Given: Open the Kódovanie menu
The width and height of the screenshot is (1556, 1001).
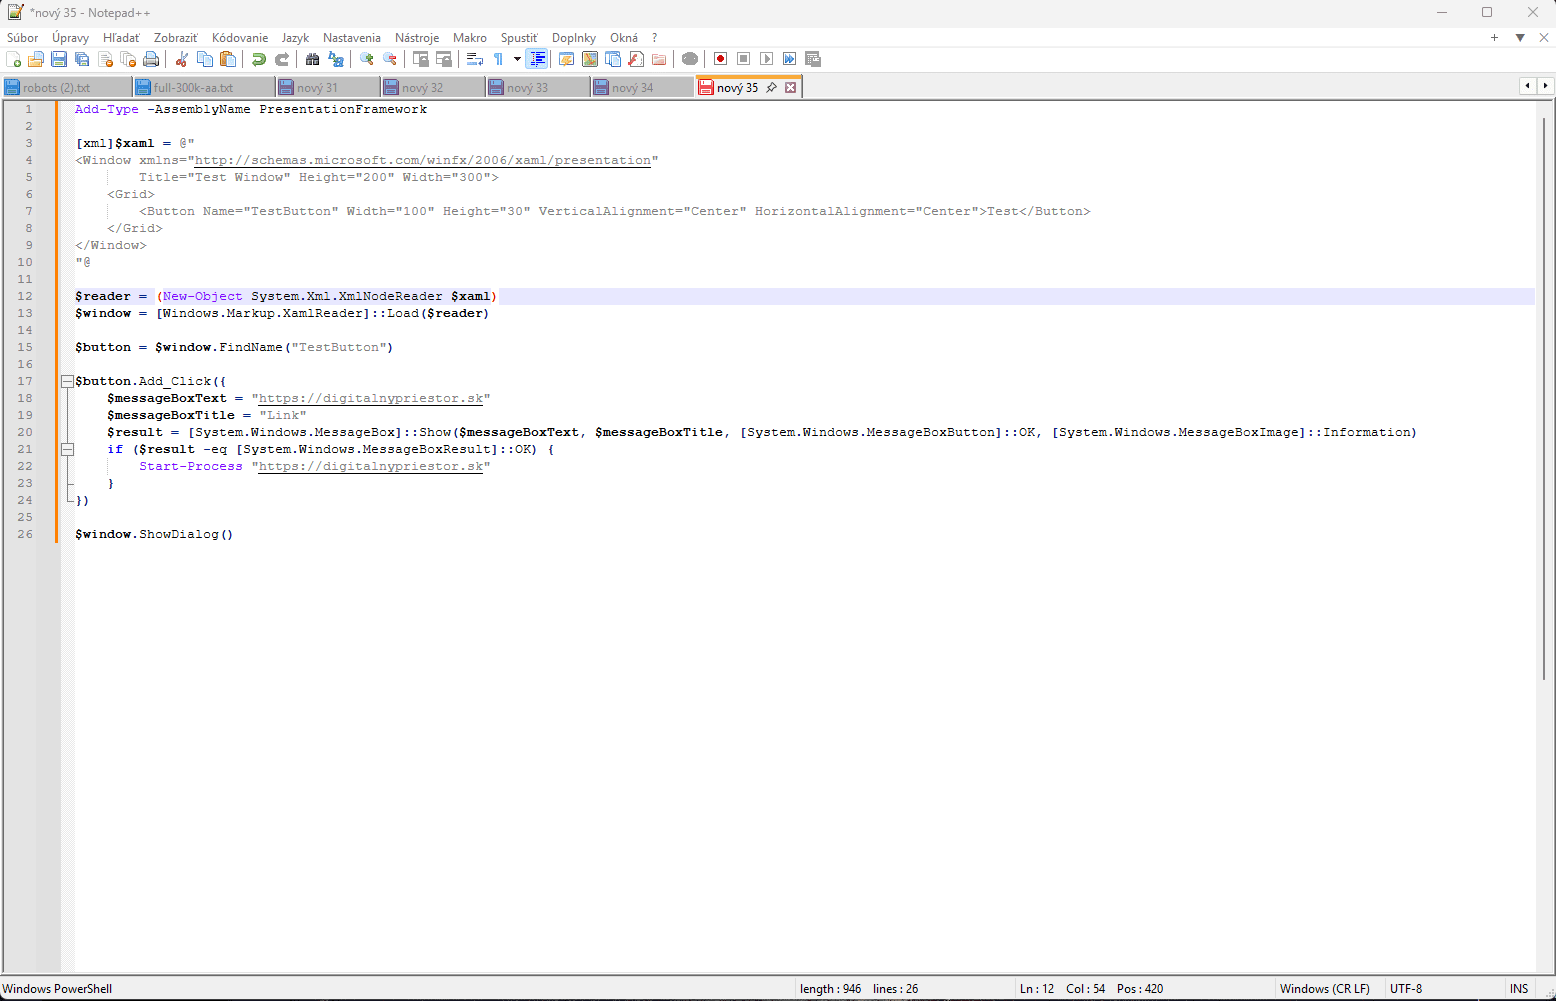Looking at the screenshot, I should tap(240, 38).
